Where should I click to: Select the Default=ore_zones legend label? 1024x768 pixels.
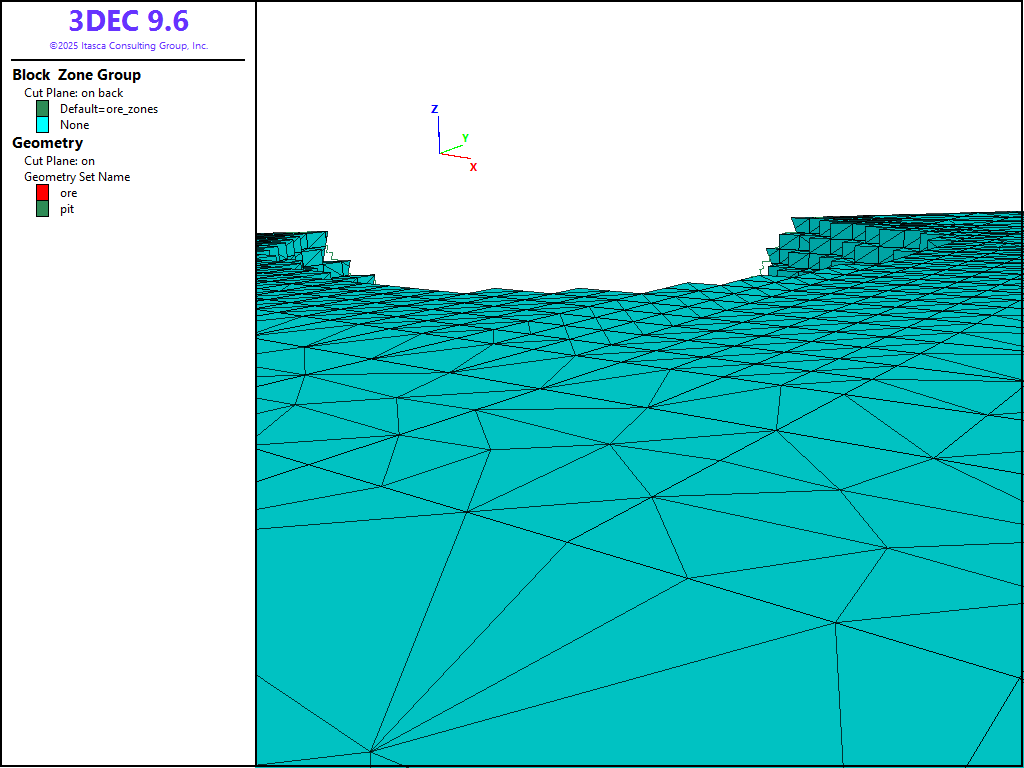(108, 109)
